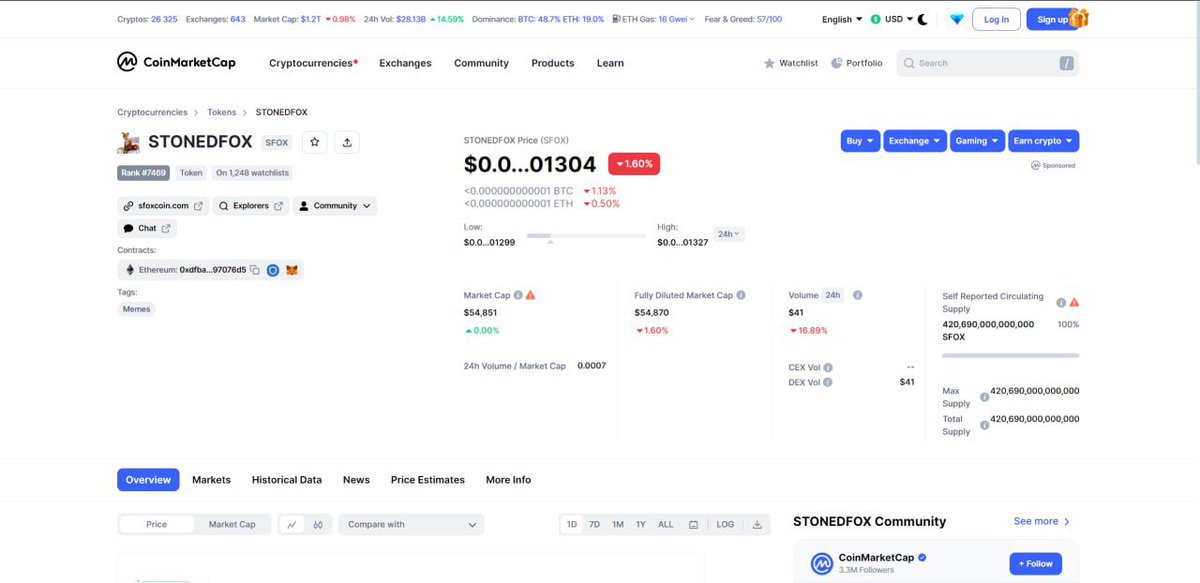Switch chart to candlestick view icon
Viewport: 1200px width, 583px height.
point(318,524)
